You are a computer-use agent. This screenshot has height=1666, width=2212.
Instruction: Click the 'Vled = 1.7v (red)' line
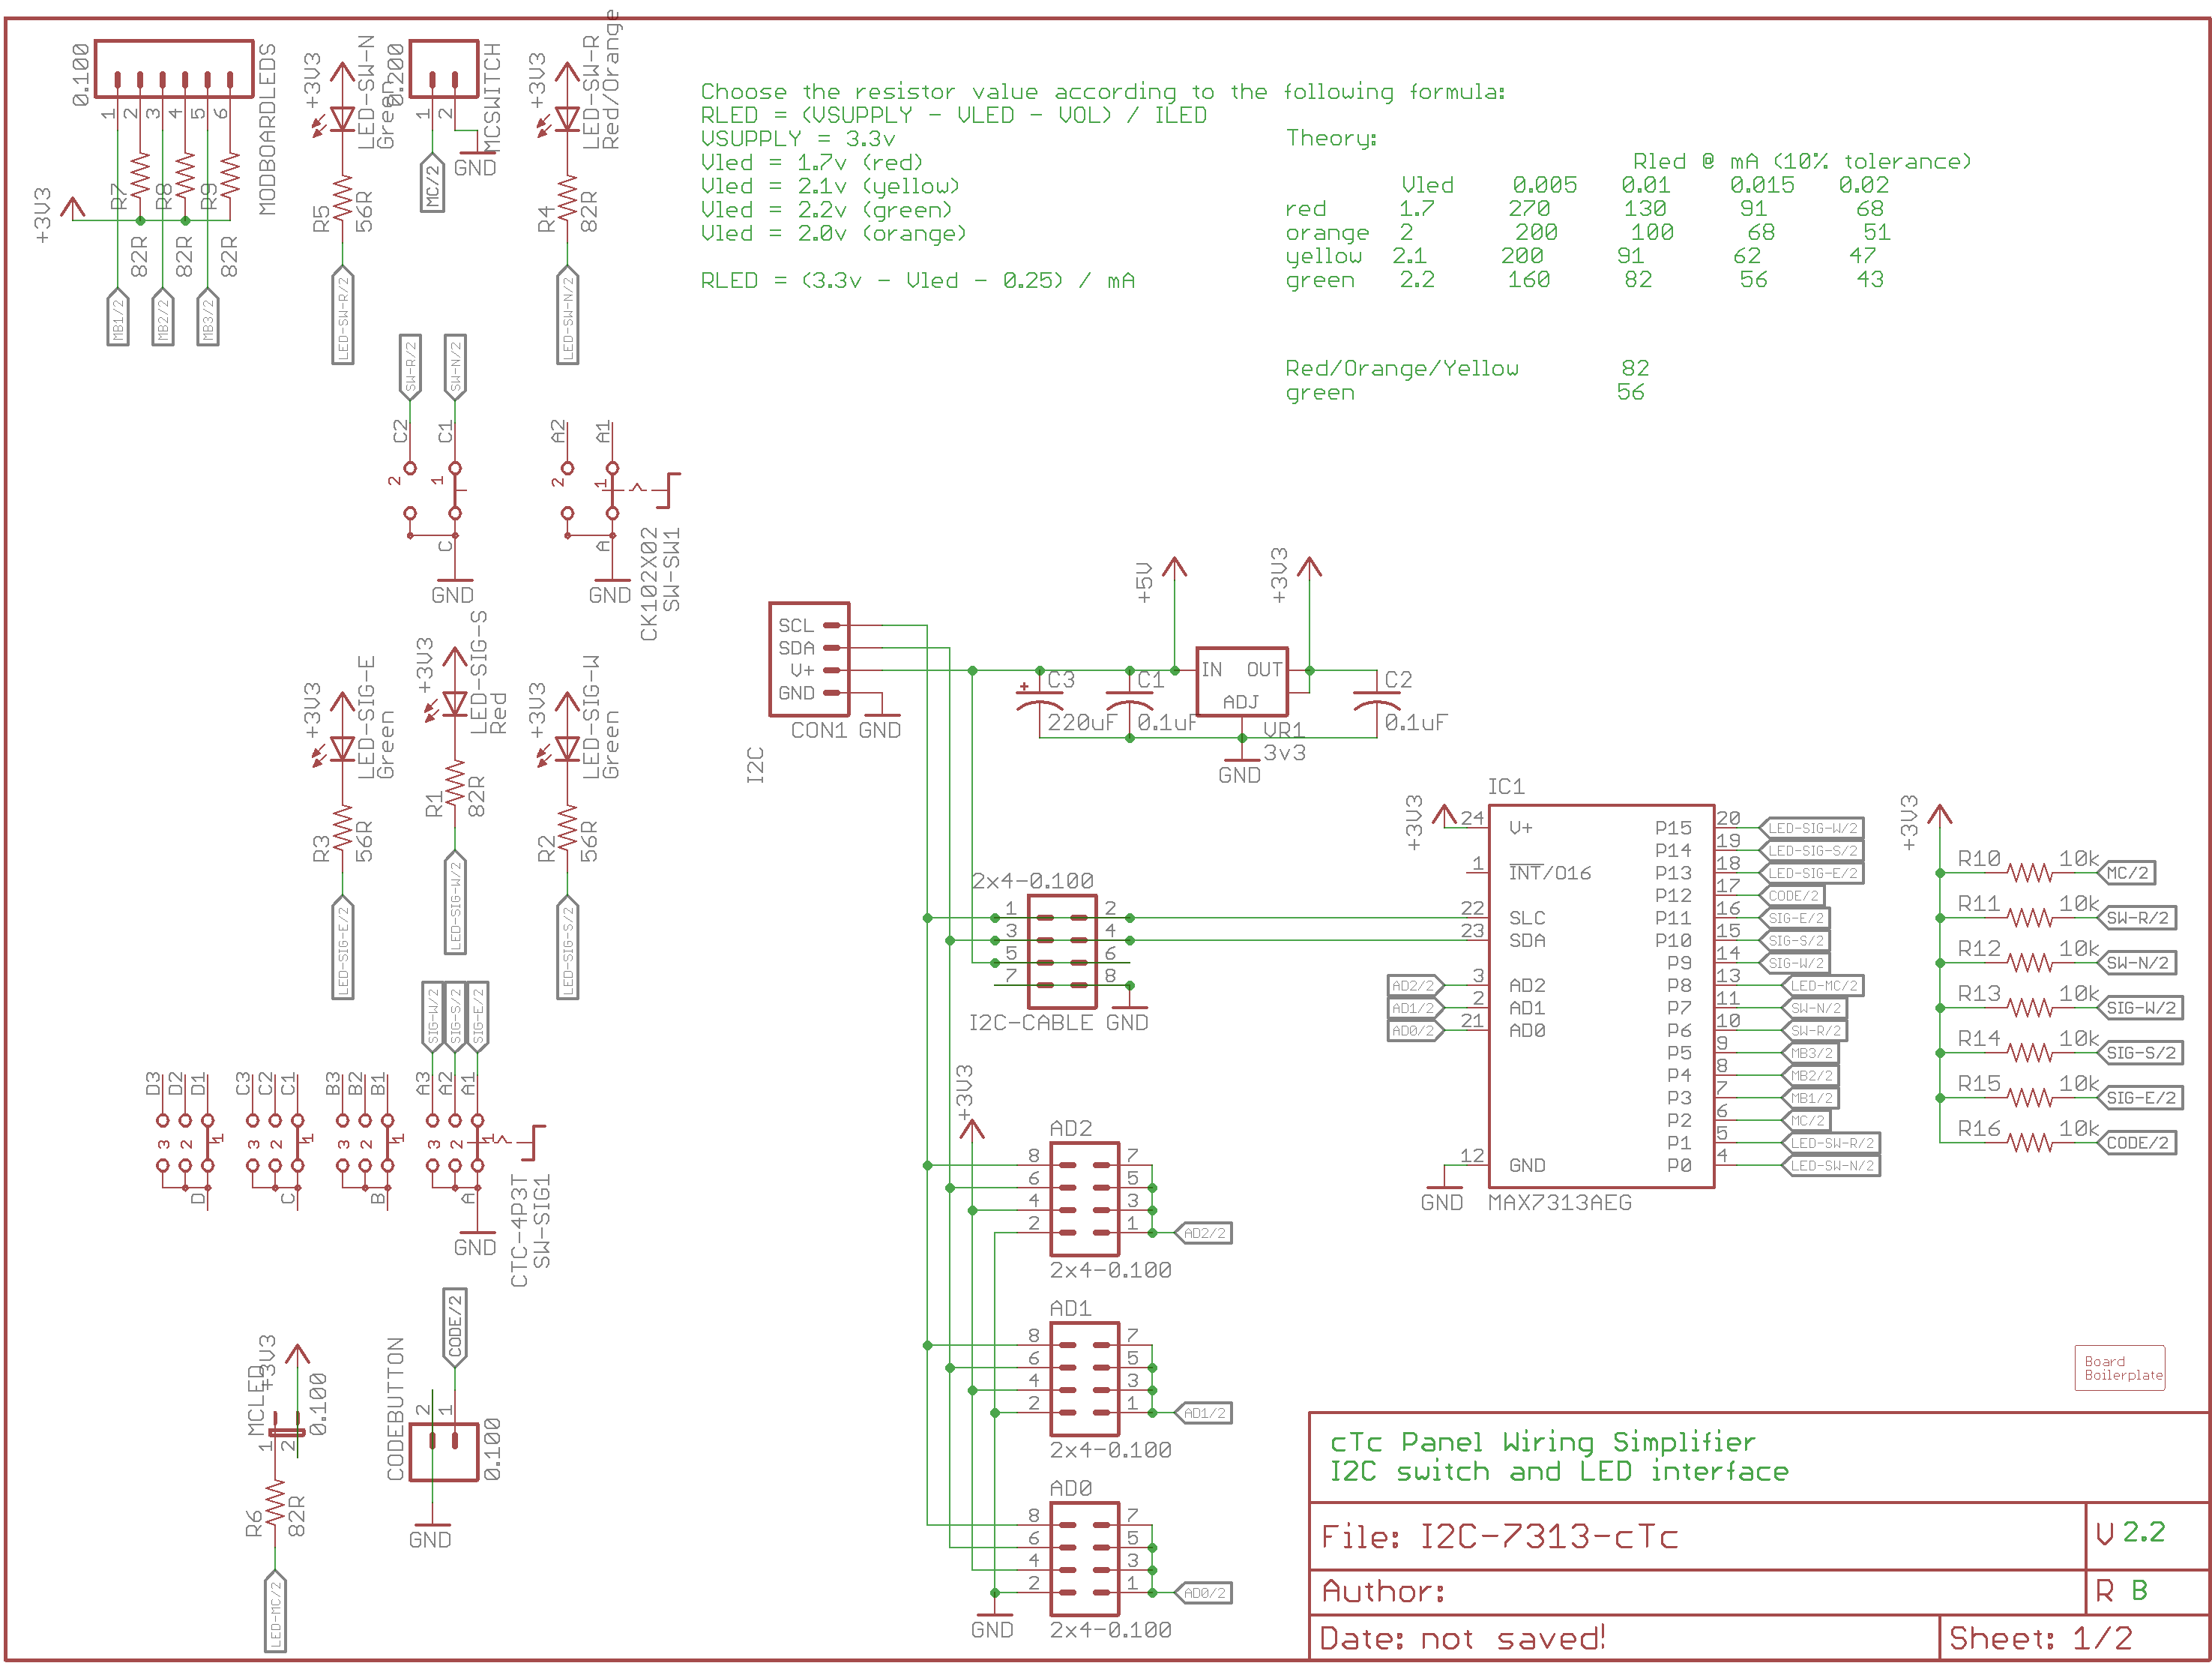pyautogui.click(x=812, y=163)
